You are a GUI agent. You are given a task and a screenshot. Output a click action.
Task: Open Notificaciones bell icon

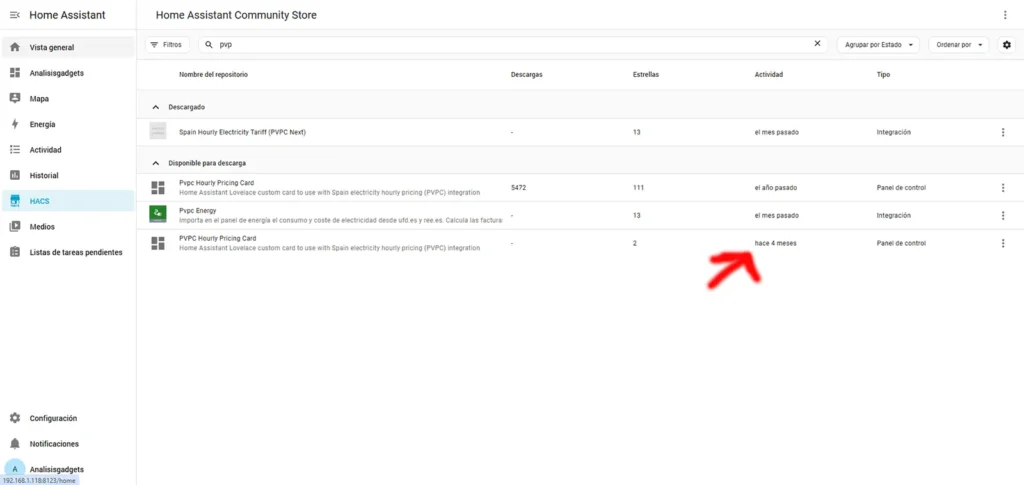[x=15, y=444]
